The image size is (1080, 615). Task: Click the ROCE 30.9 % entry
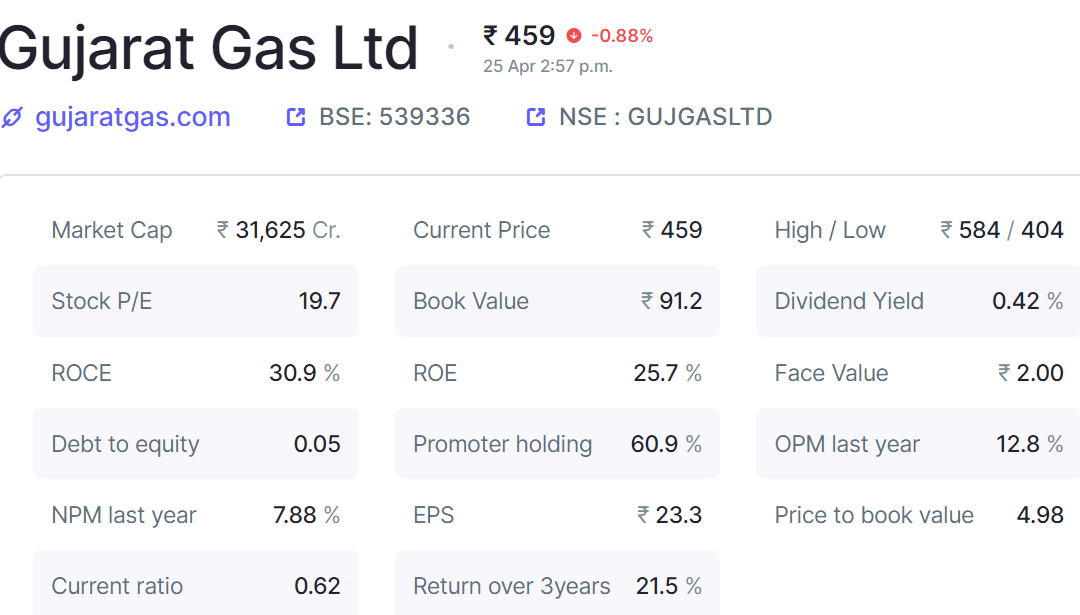coord(196,373)
